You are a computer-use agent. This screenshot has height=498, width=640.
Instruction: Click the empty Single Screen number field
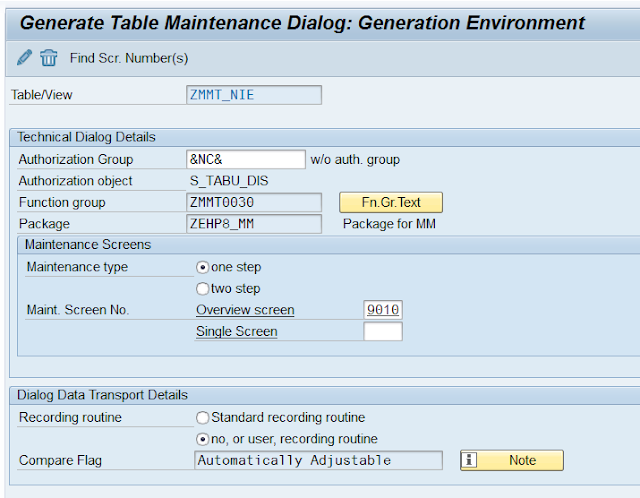point(383,331)
